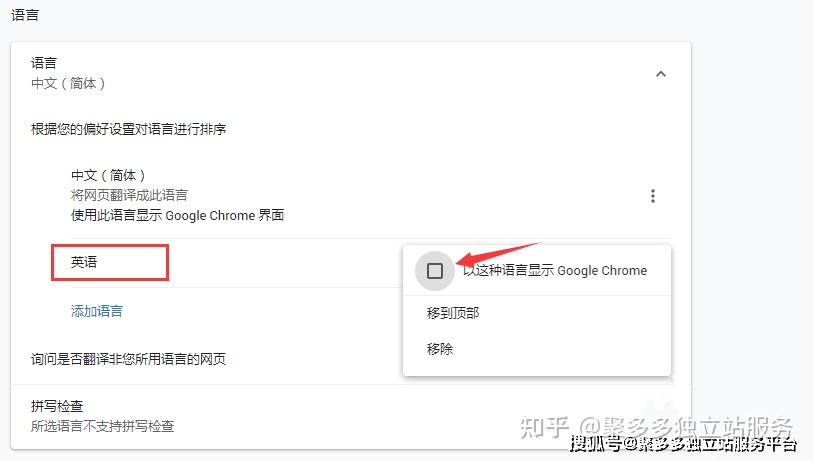
Task: Collapse the 语言 section chevron
Action: click(x=660, y=74)
